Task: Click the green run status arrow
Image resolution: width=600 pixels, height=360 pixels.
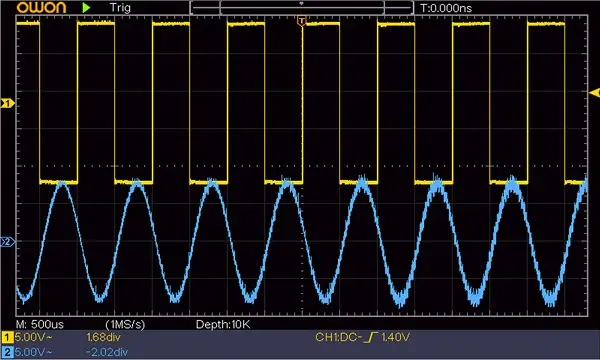Action: click(x=86, y=7)
